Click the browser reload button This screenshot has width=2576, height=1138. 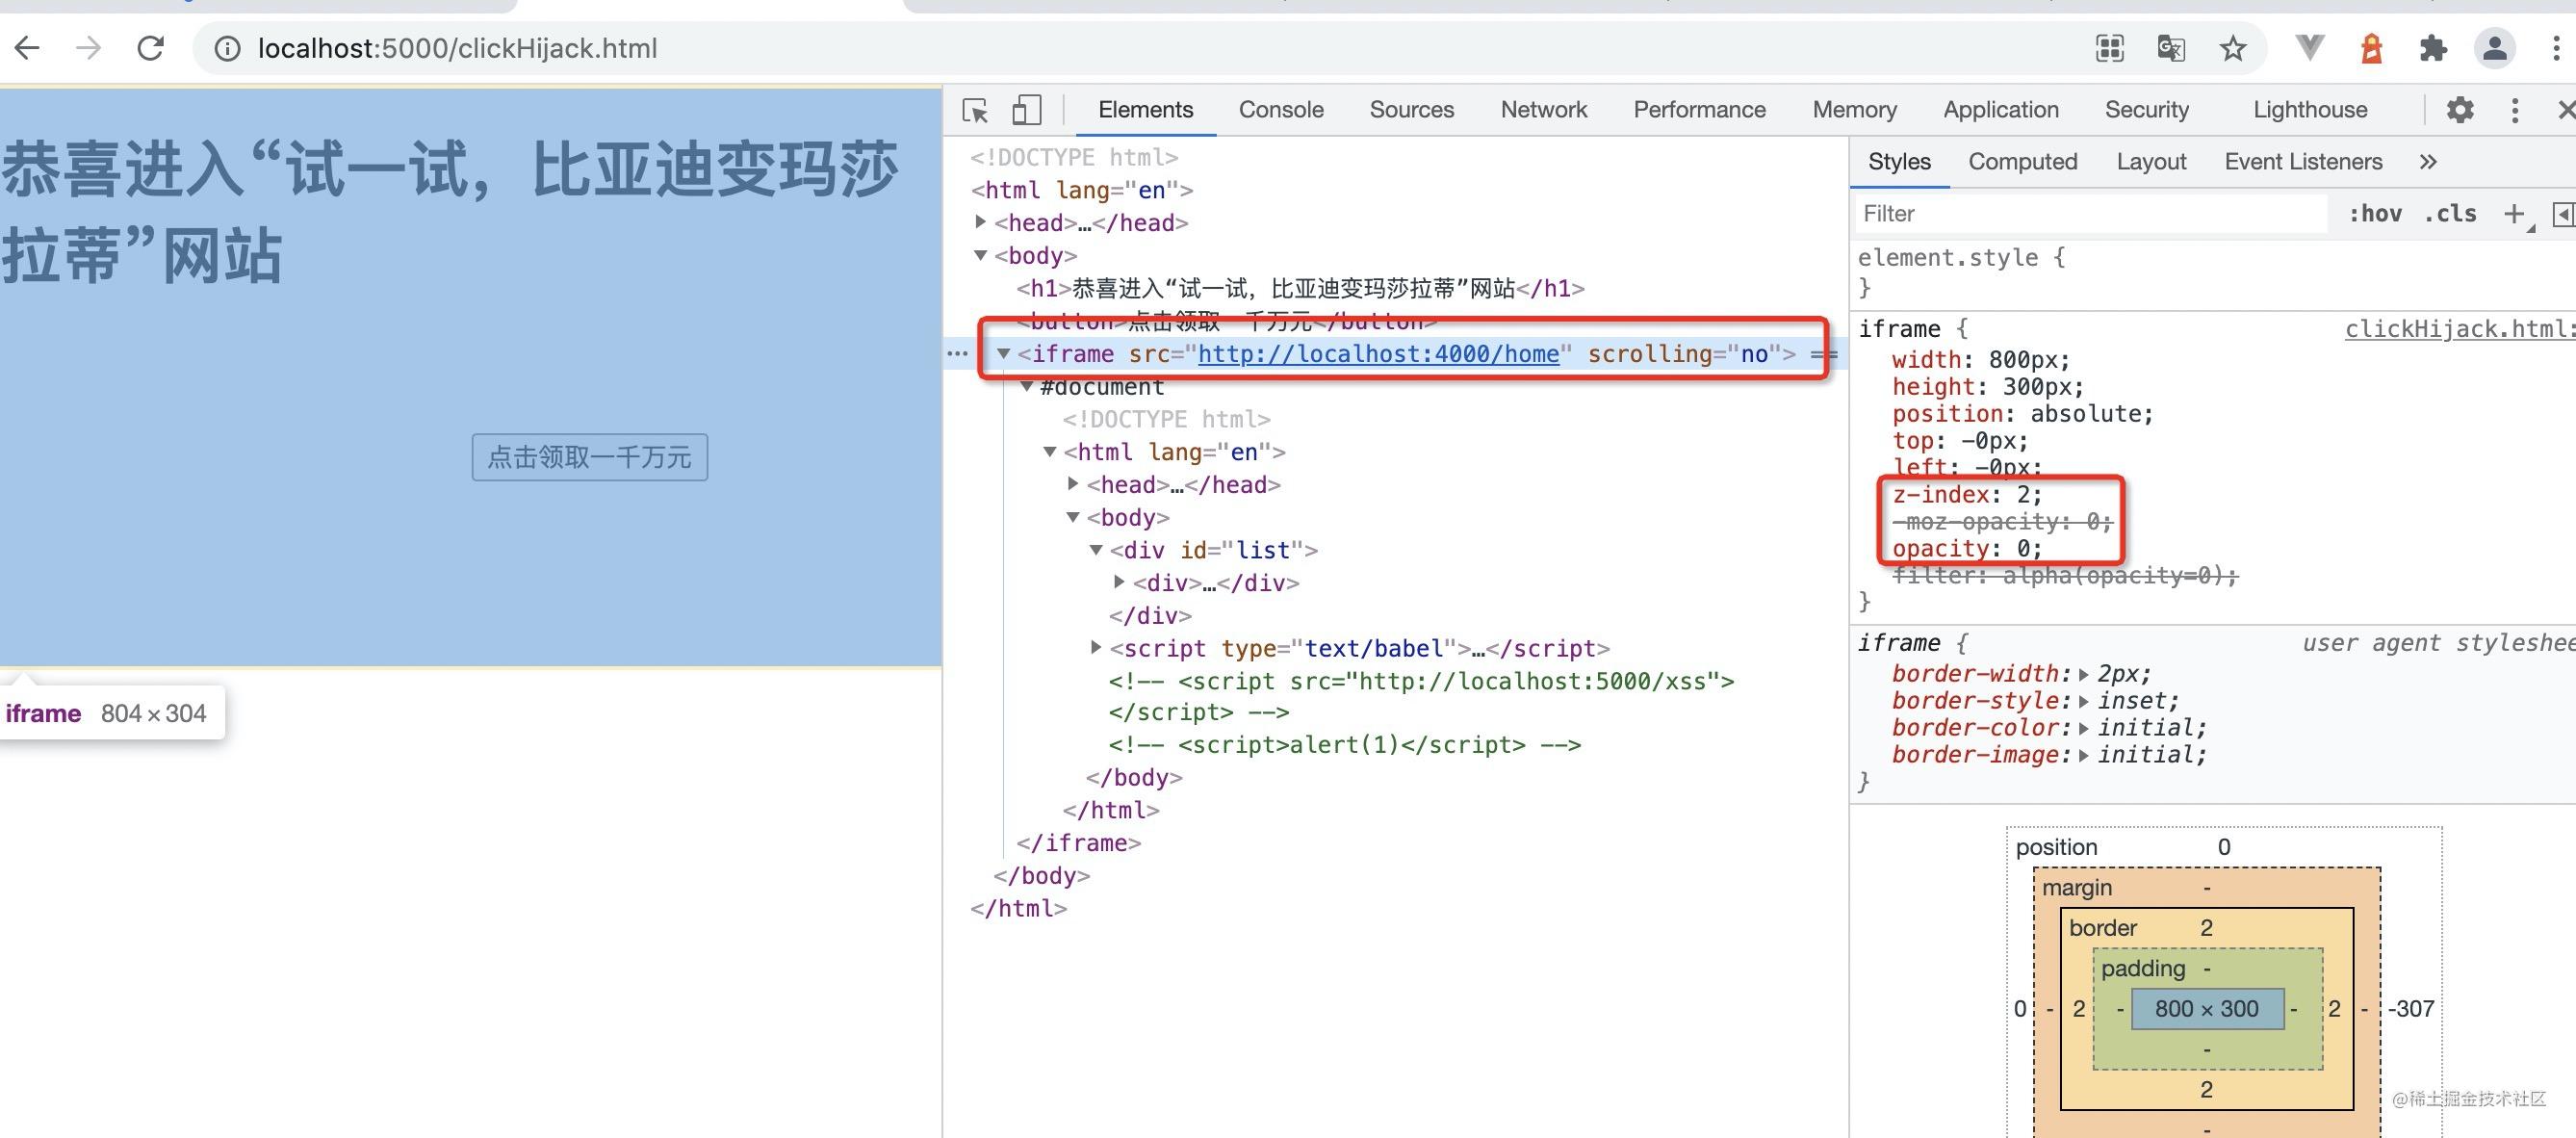coord(150,48)
